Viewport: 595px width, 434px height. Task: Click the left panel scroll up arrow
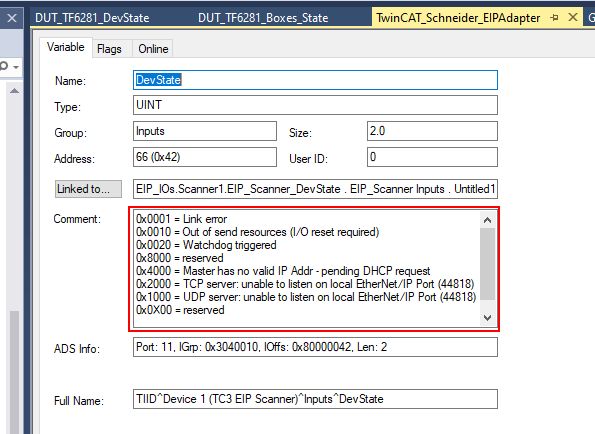(14, 91)
